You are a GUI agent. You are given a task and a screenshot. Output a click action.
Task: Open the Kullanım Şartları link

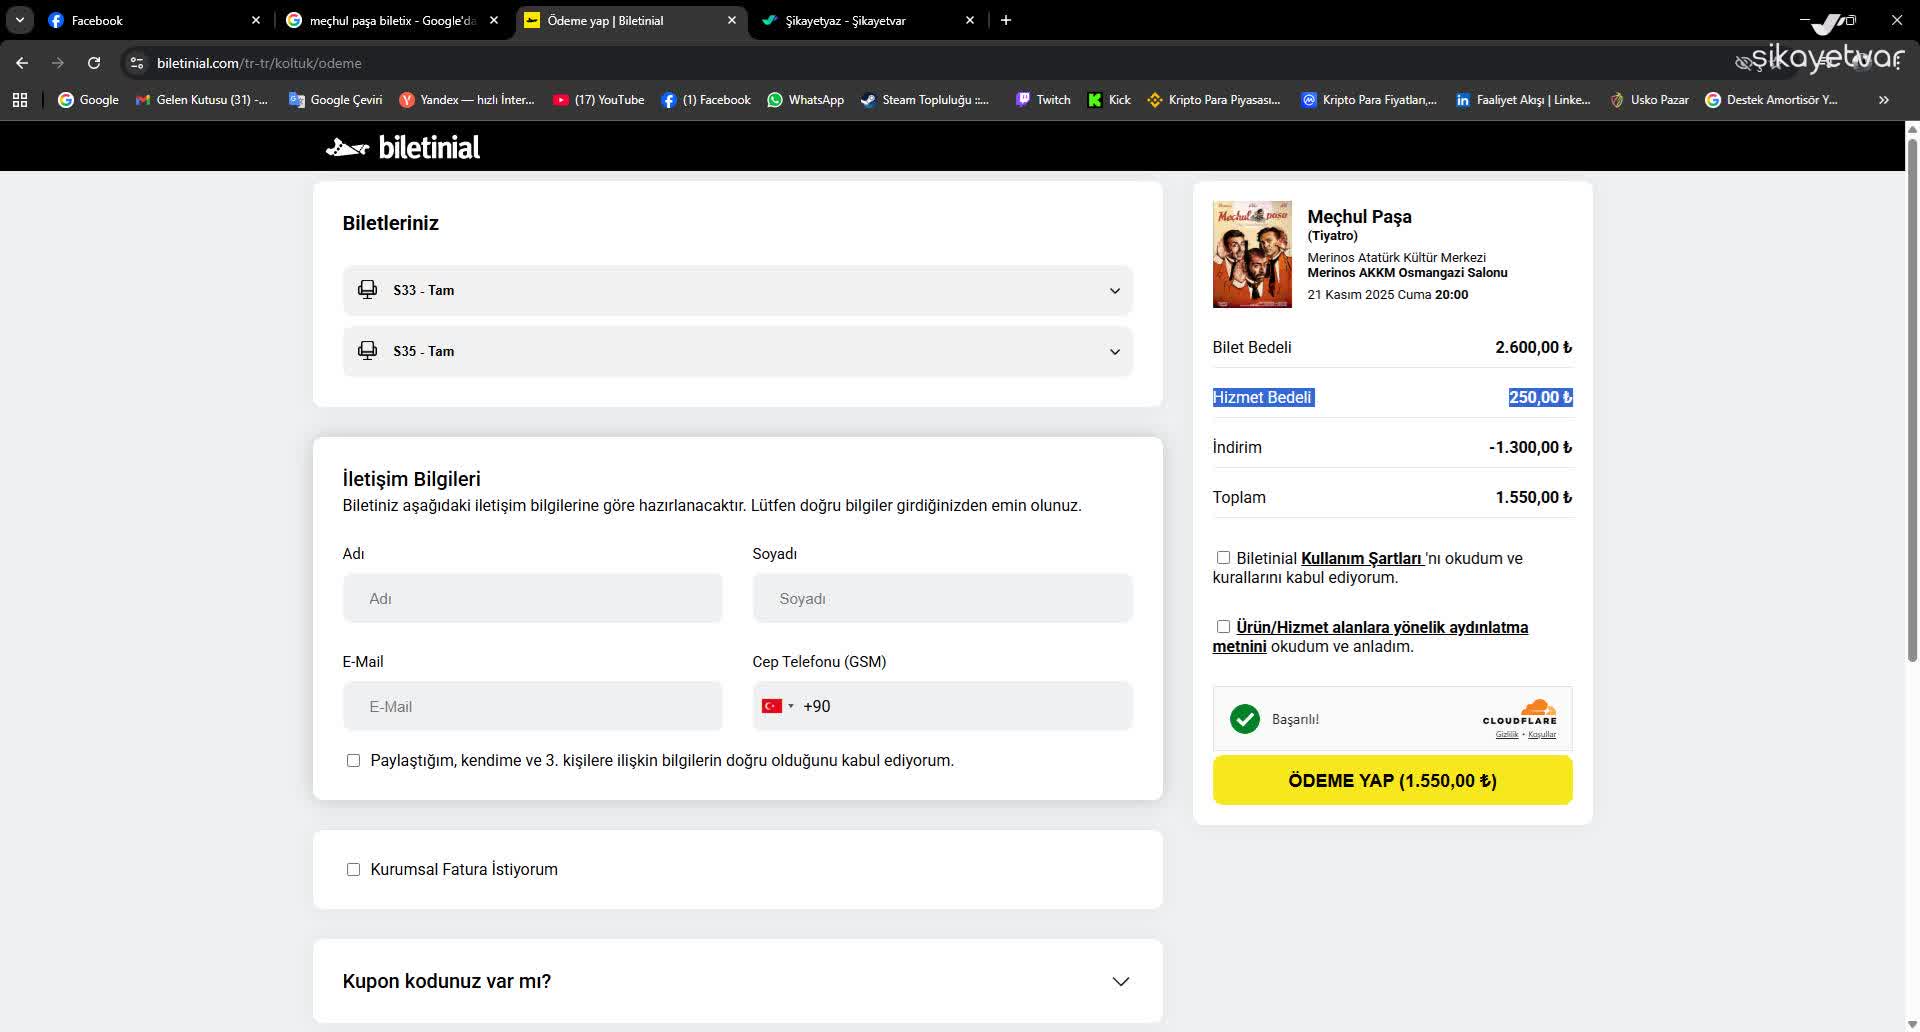coord(1362,558)
